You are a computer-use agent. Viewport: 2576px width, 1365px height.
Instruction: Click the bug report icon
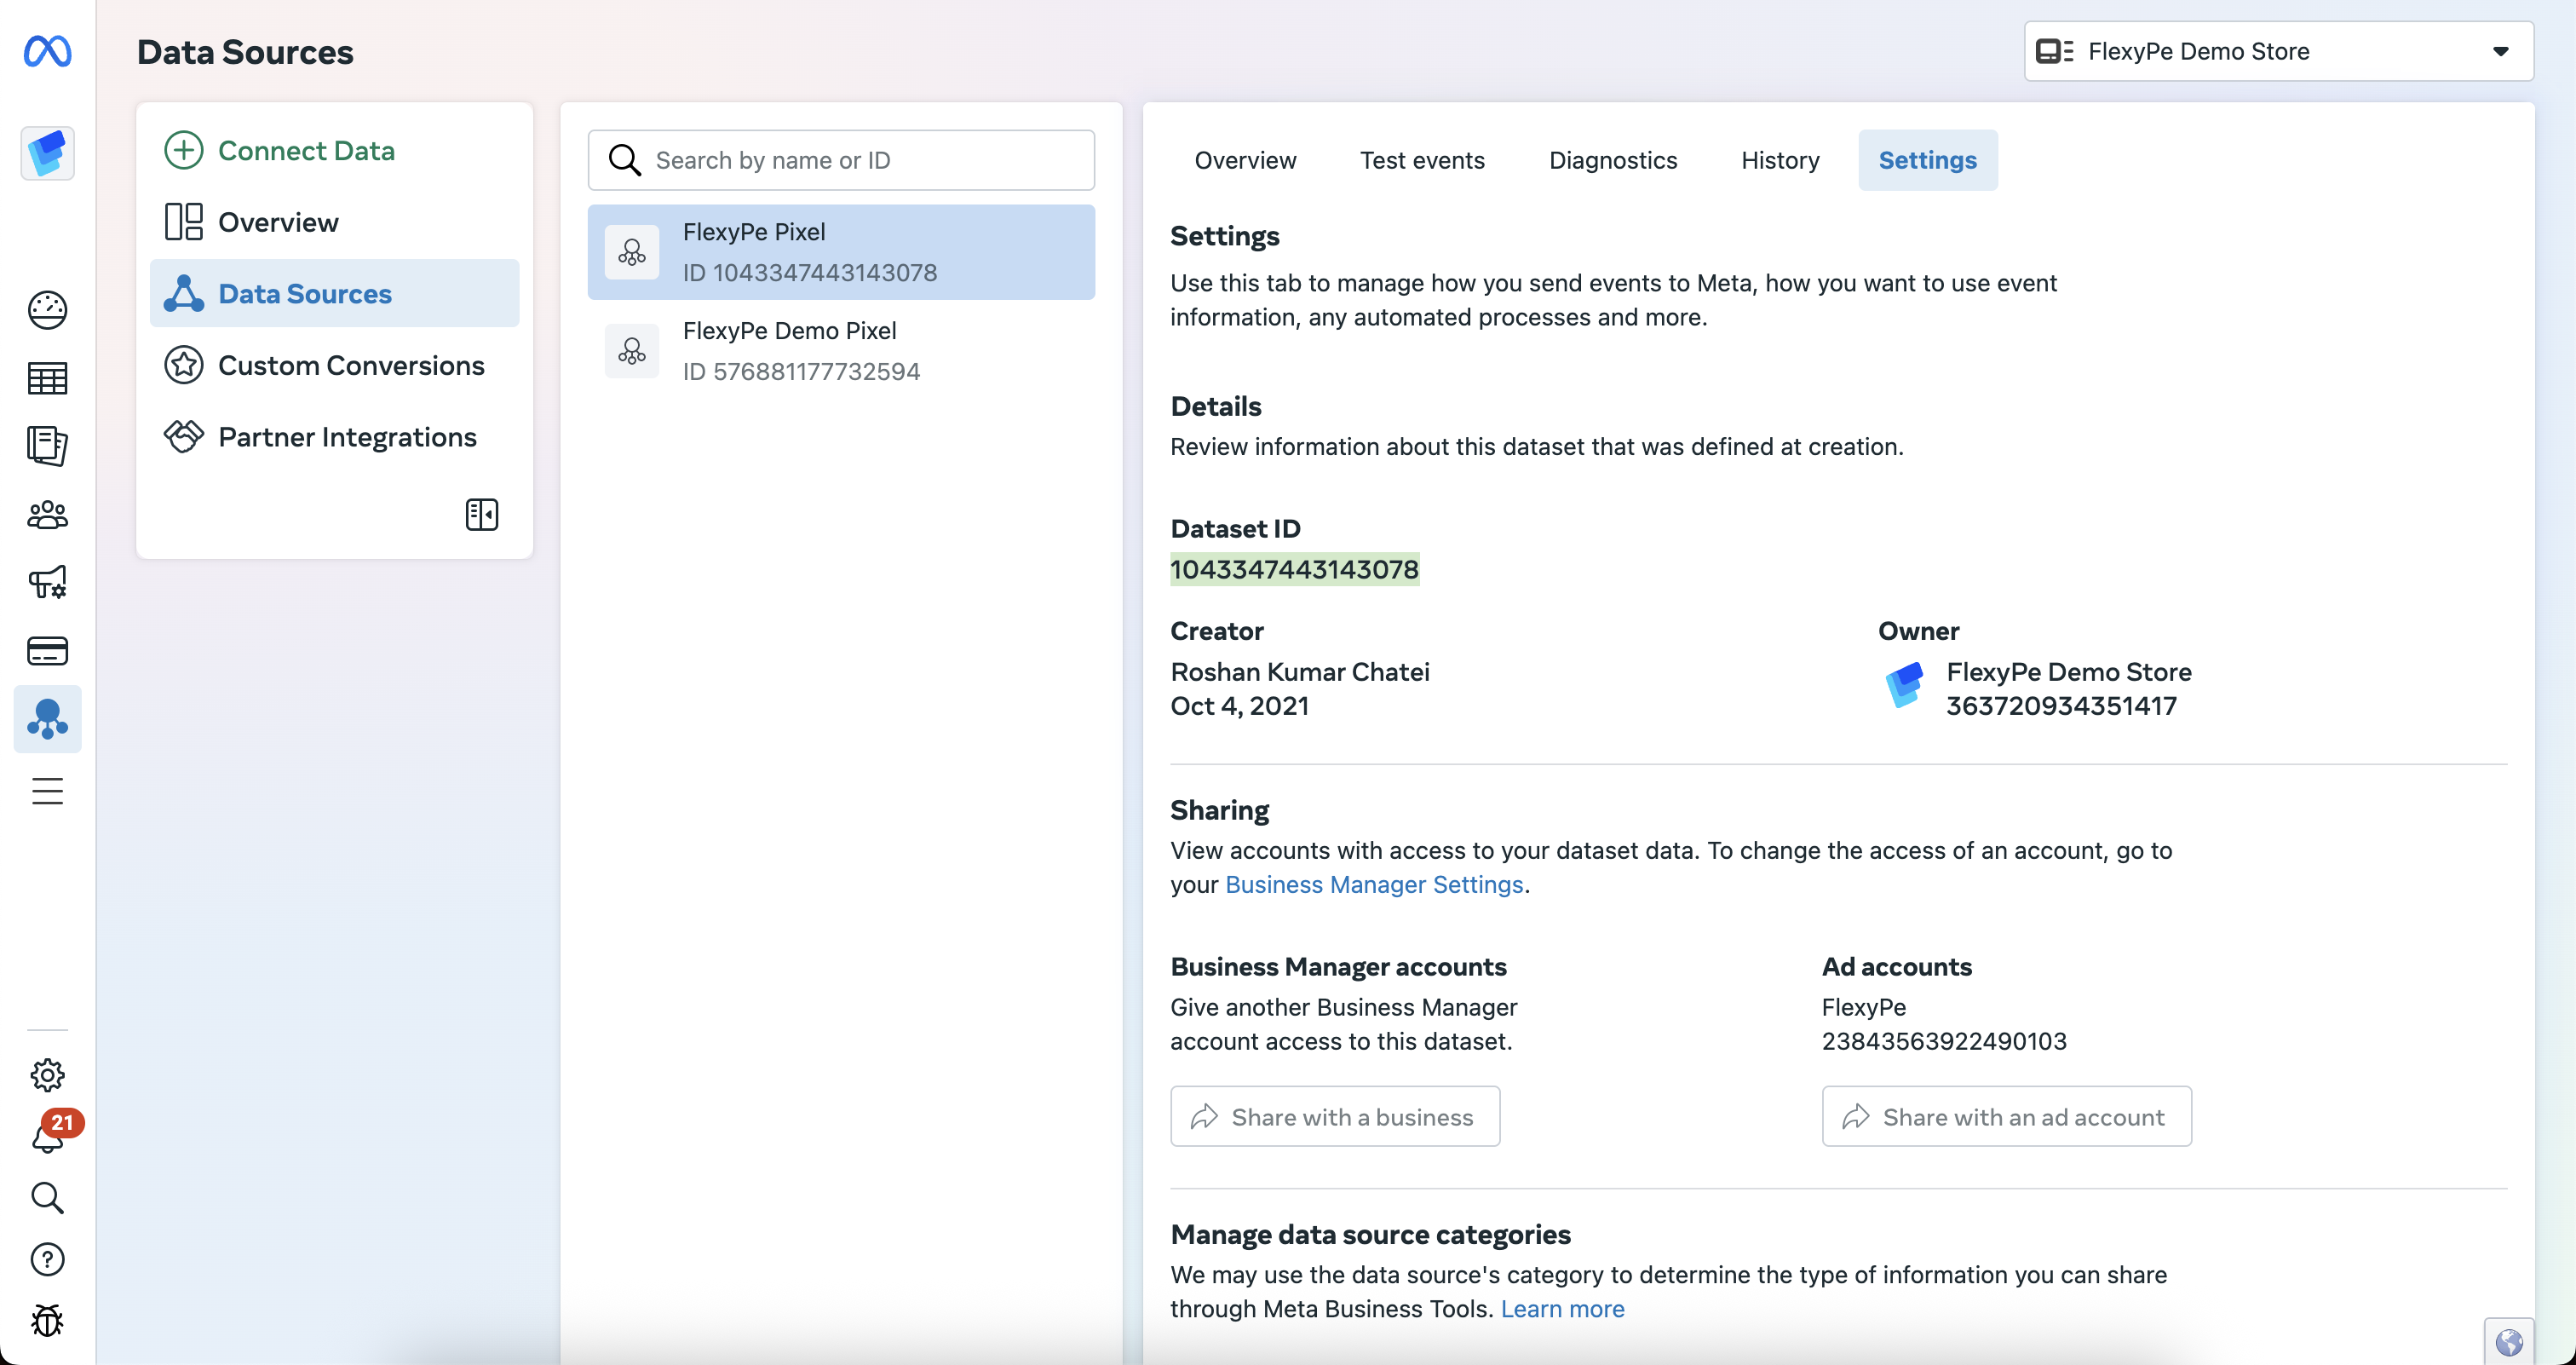(x=47, y=1321)
